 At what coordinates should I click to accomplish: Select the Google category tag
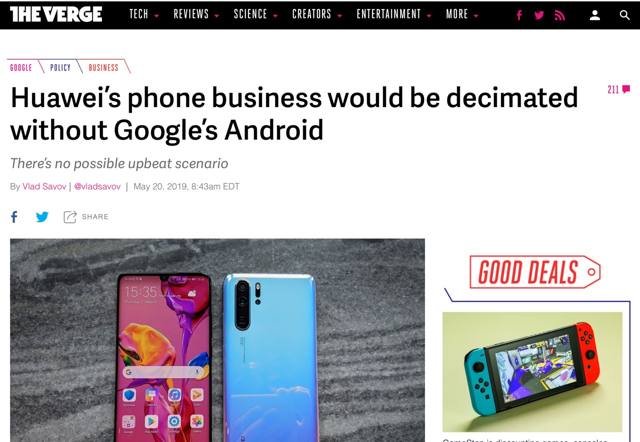coord(21,67)
